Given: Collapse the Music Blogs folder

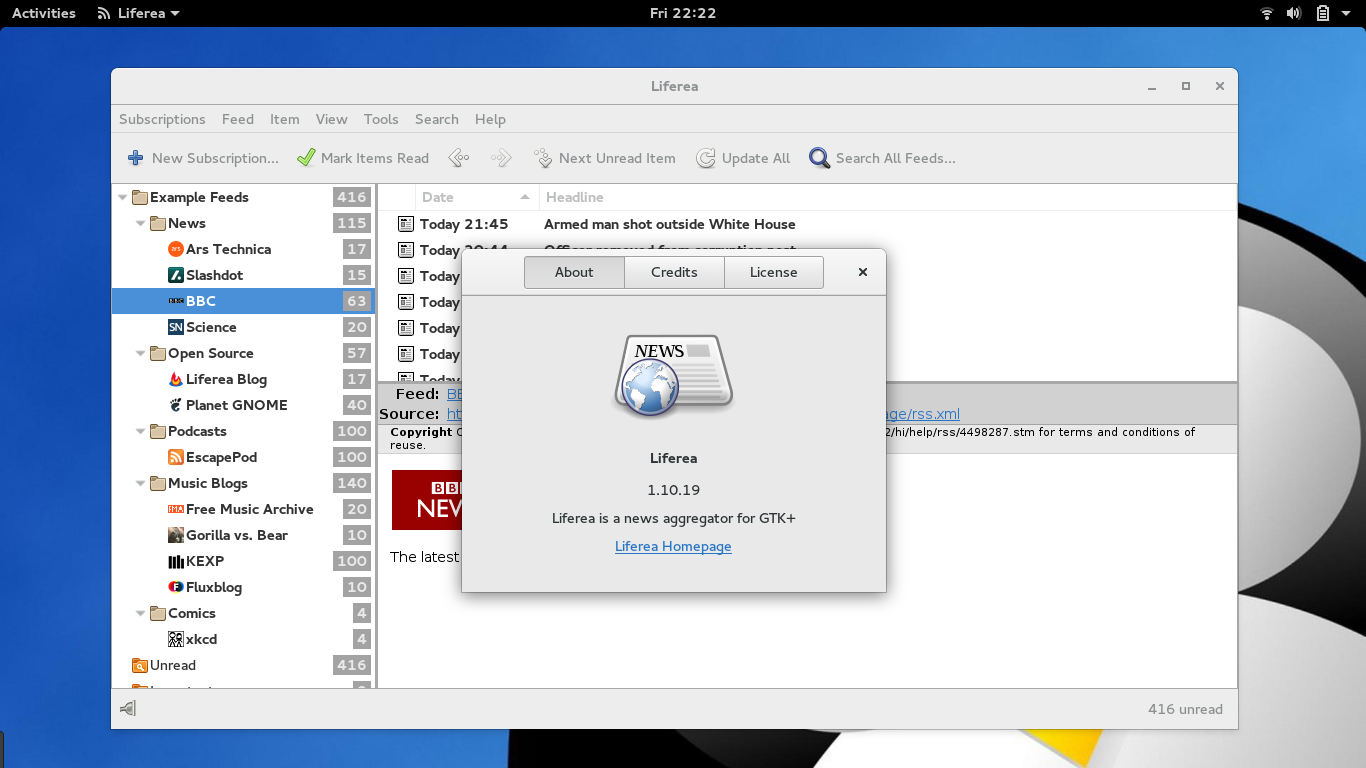Looking at the screenshot, I should [x=141, y=483].
